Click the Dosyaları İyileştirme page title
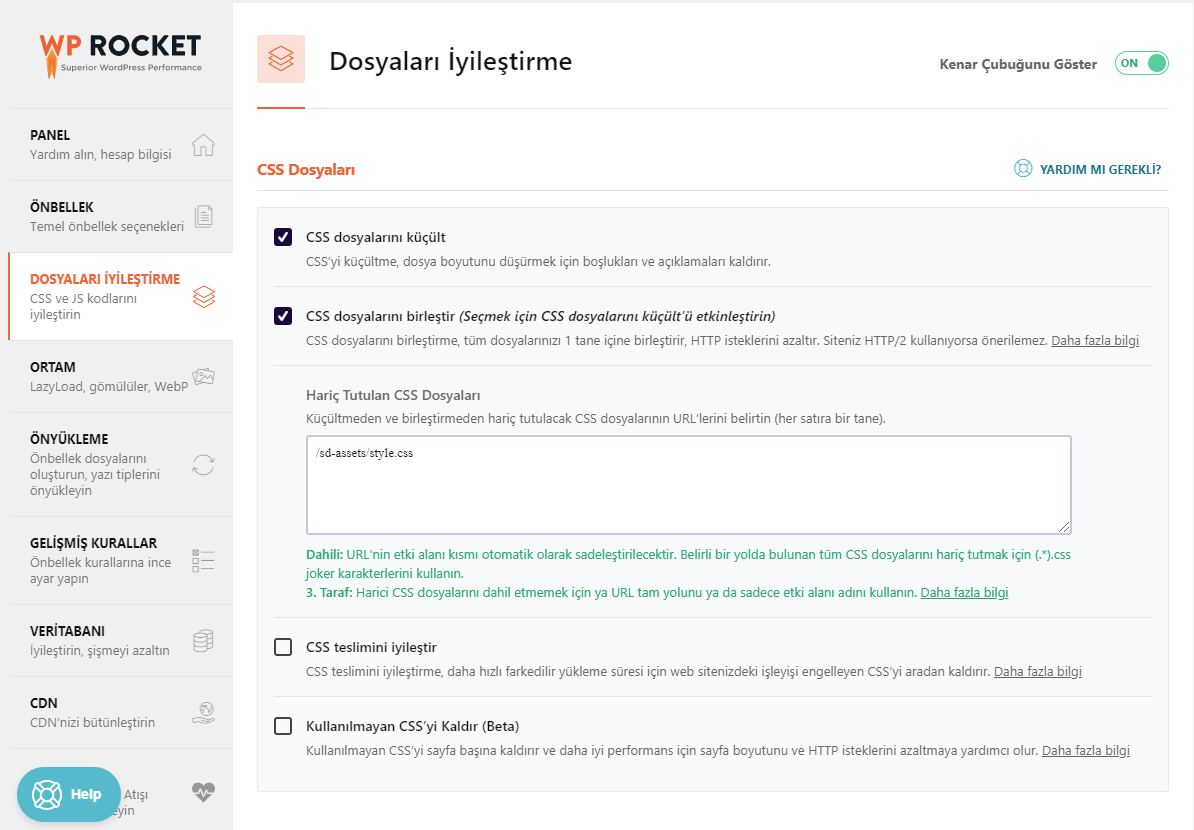The width and height of the screenshot is (1194, 830). (450, 61)
